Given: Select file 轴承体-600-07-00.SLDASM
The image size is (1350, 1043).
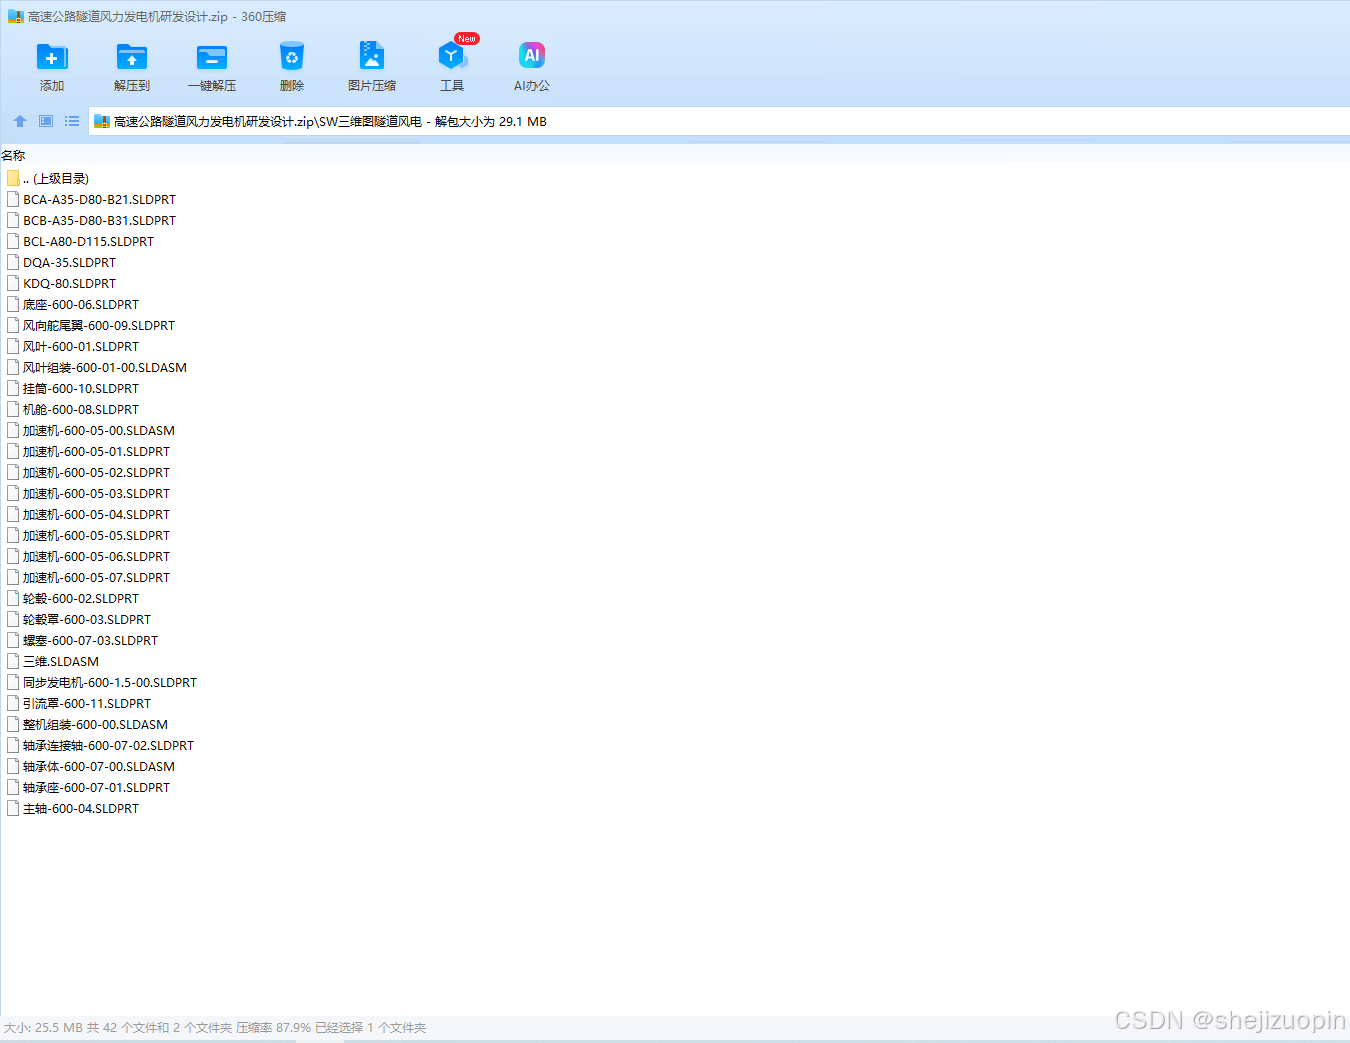Looking at the screenshot, I should 91,766.
